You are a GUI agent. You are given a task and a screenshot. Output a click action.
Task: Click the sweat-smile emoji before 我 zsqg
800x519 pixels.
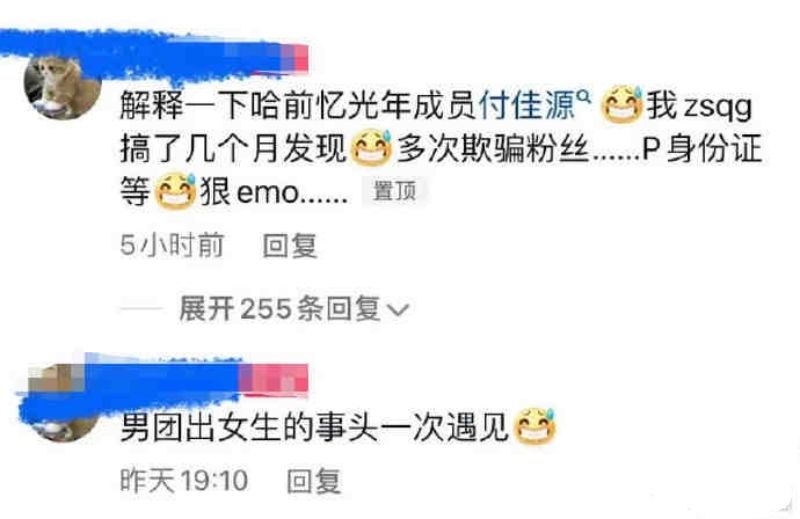click(622, 105)
